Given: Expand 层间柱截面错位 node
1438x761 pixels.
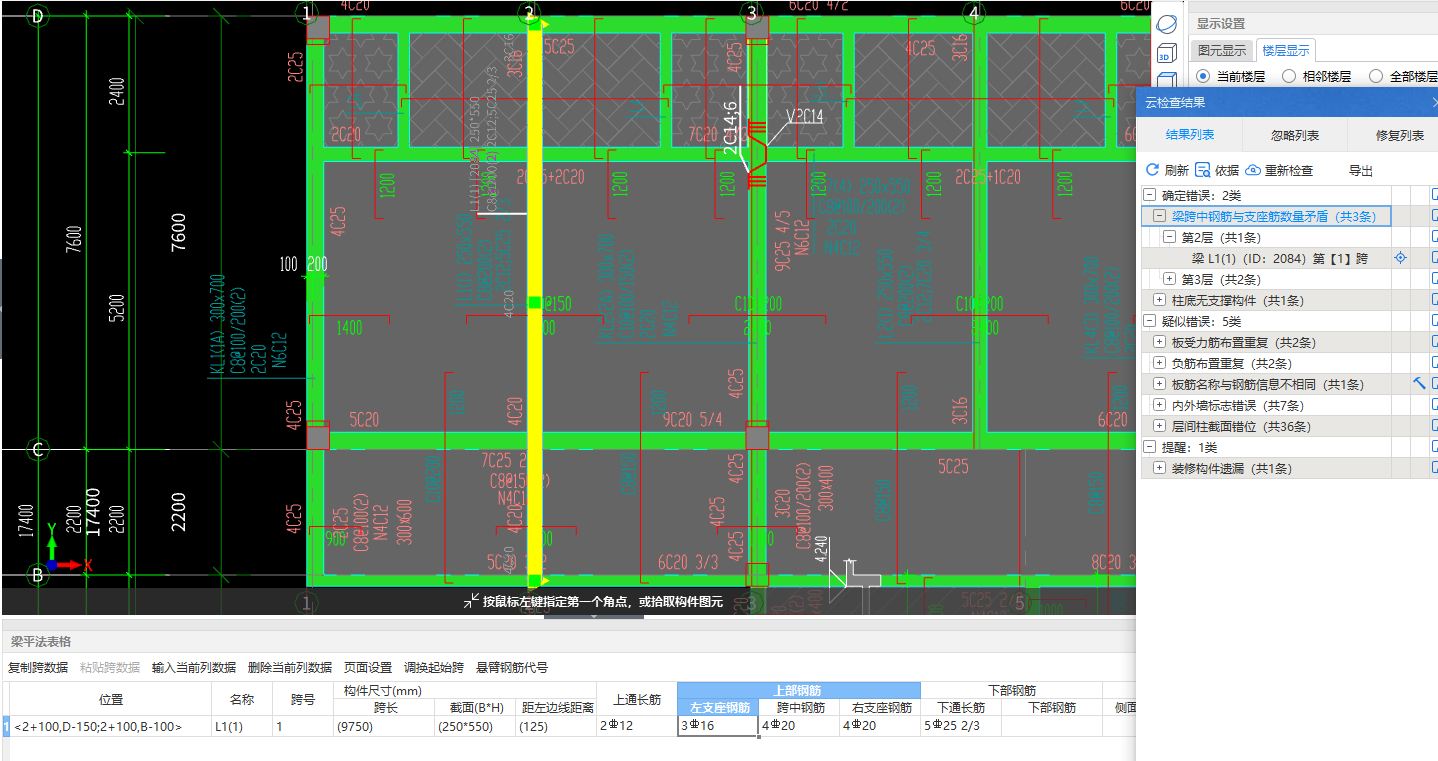Looking at the screenshot, I should pos(1159,426).
